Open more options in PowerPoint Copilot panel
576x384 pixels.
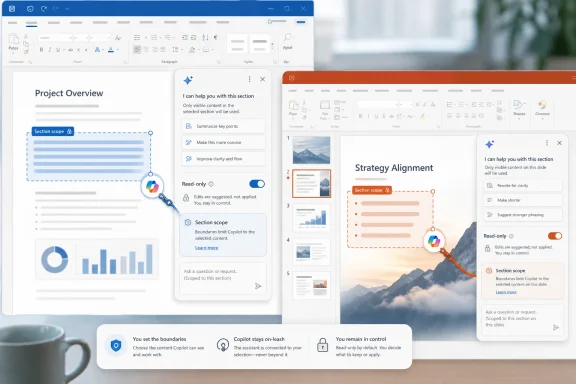pos(547,143)
